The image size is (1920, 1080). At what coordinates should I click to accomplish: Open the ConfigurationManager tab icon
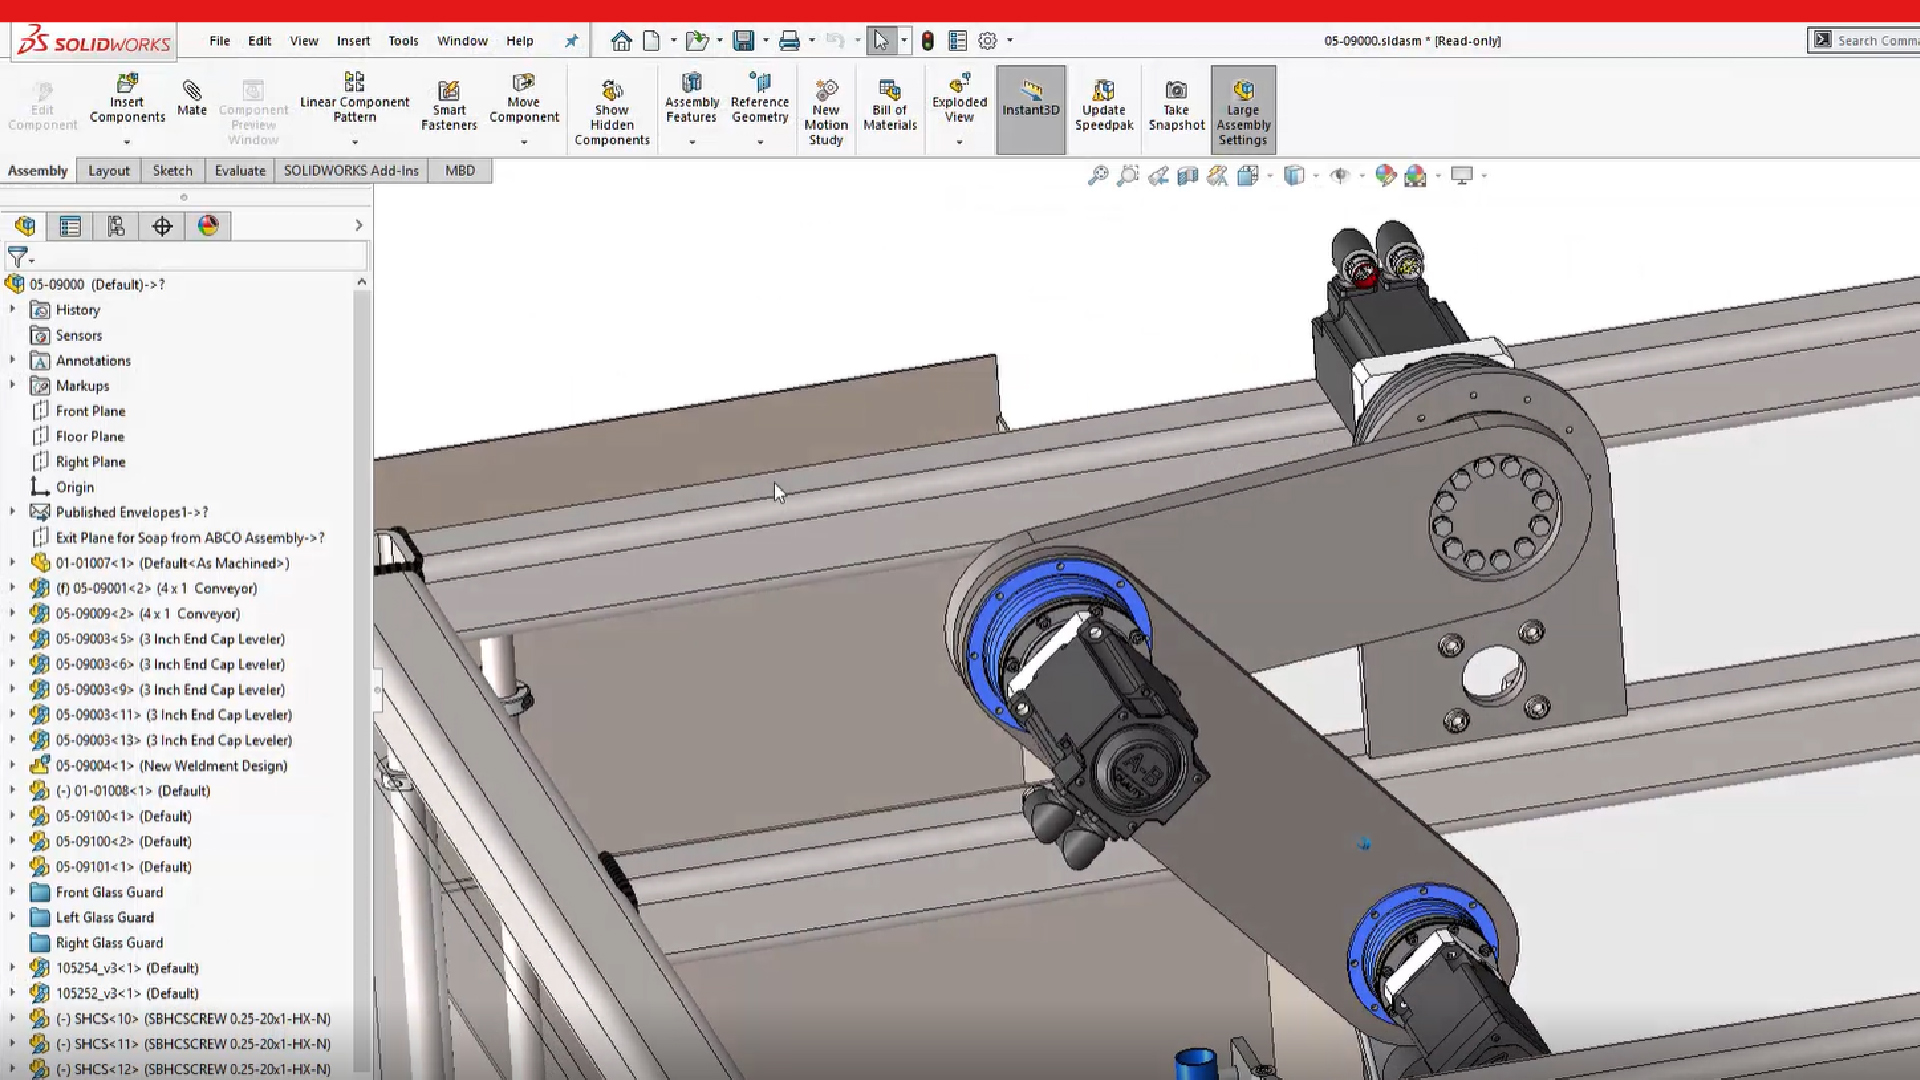coord(116,226)
